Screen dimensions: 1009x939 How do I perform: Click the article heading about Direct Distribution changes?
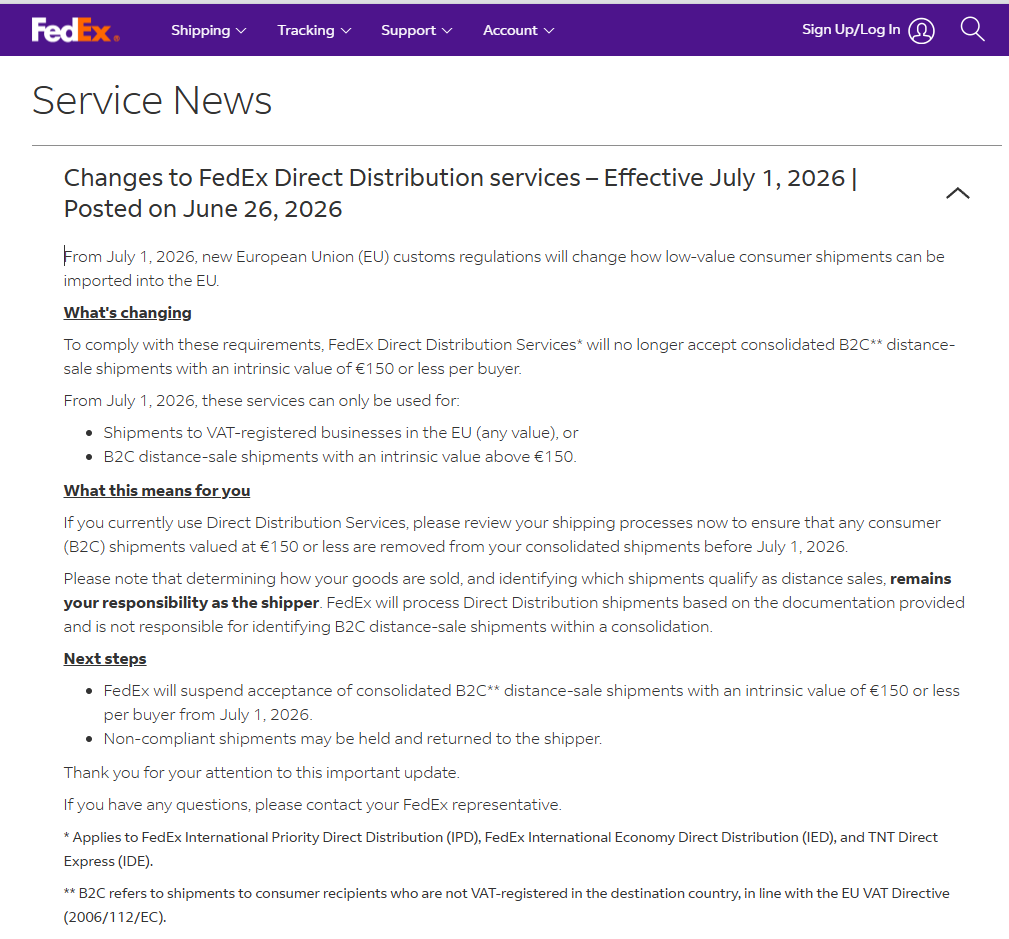(x=461, y=193)
